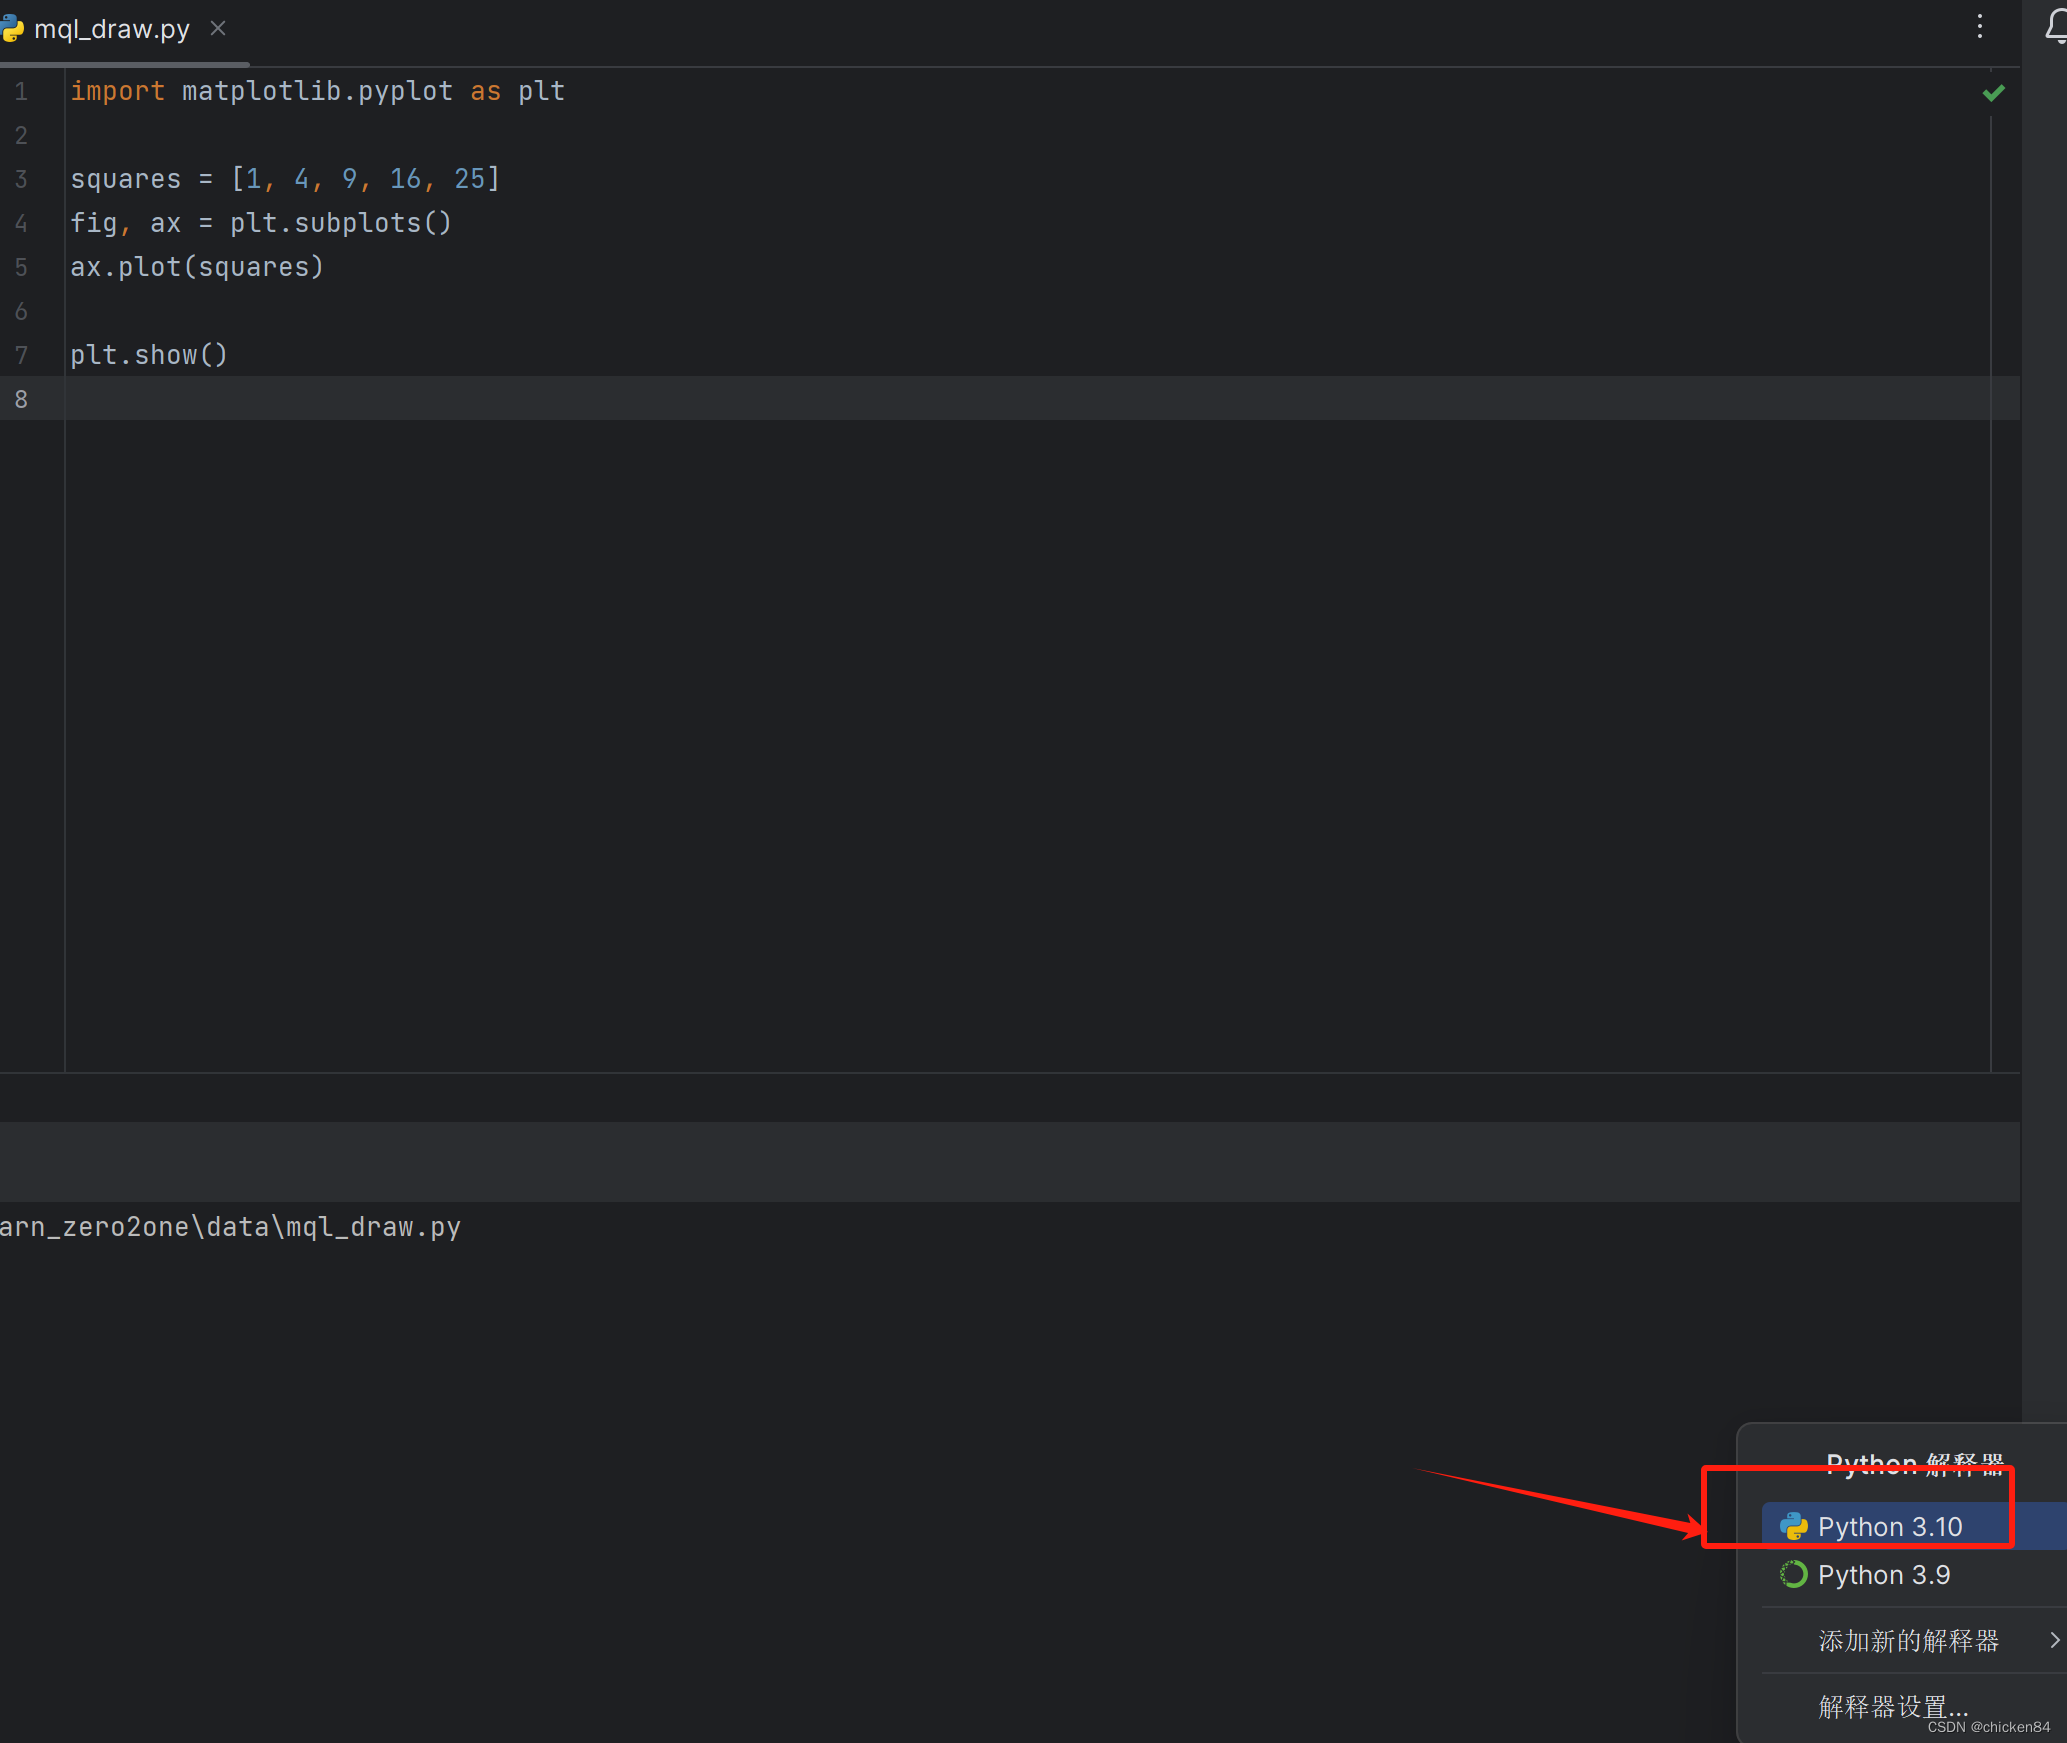Open the three-dot options menu
Screen dimensions: 2067x1743
[x=1980, y=26]
